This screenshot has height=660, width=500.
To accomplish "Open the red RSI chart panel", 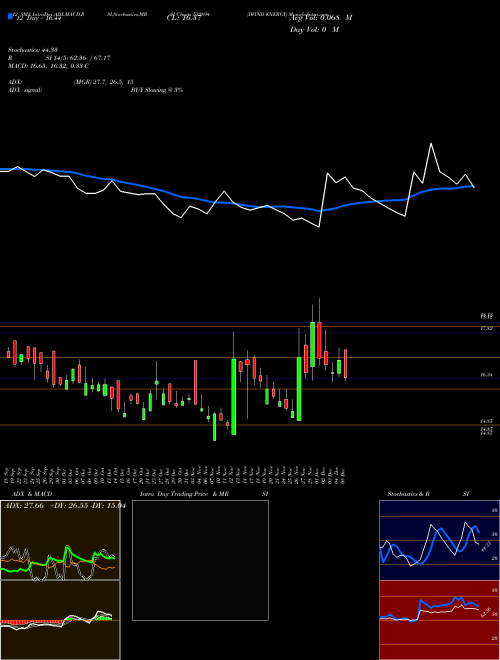I will click(x=439, y=620).
